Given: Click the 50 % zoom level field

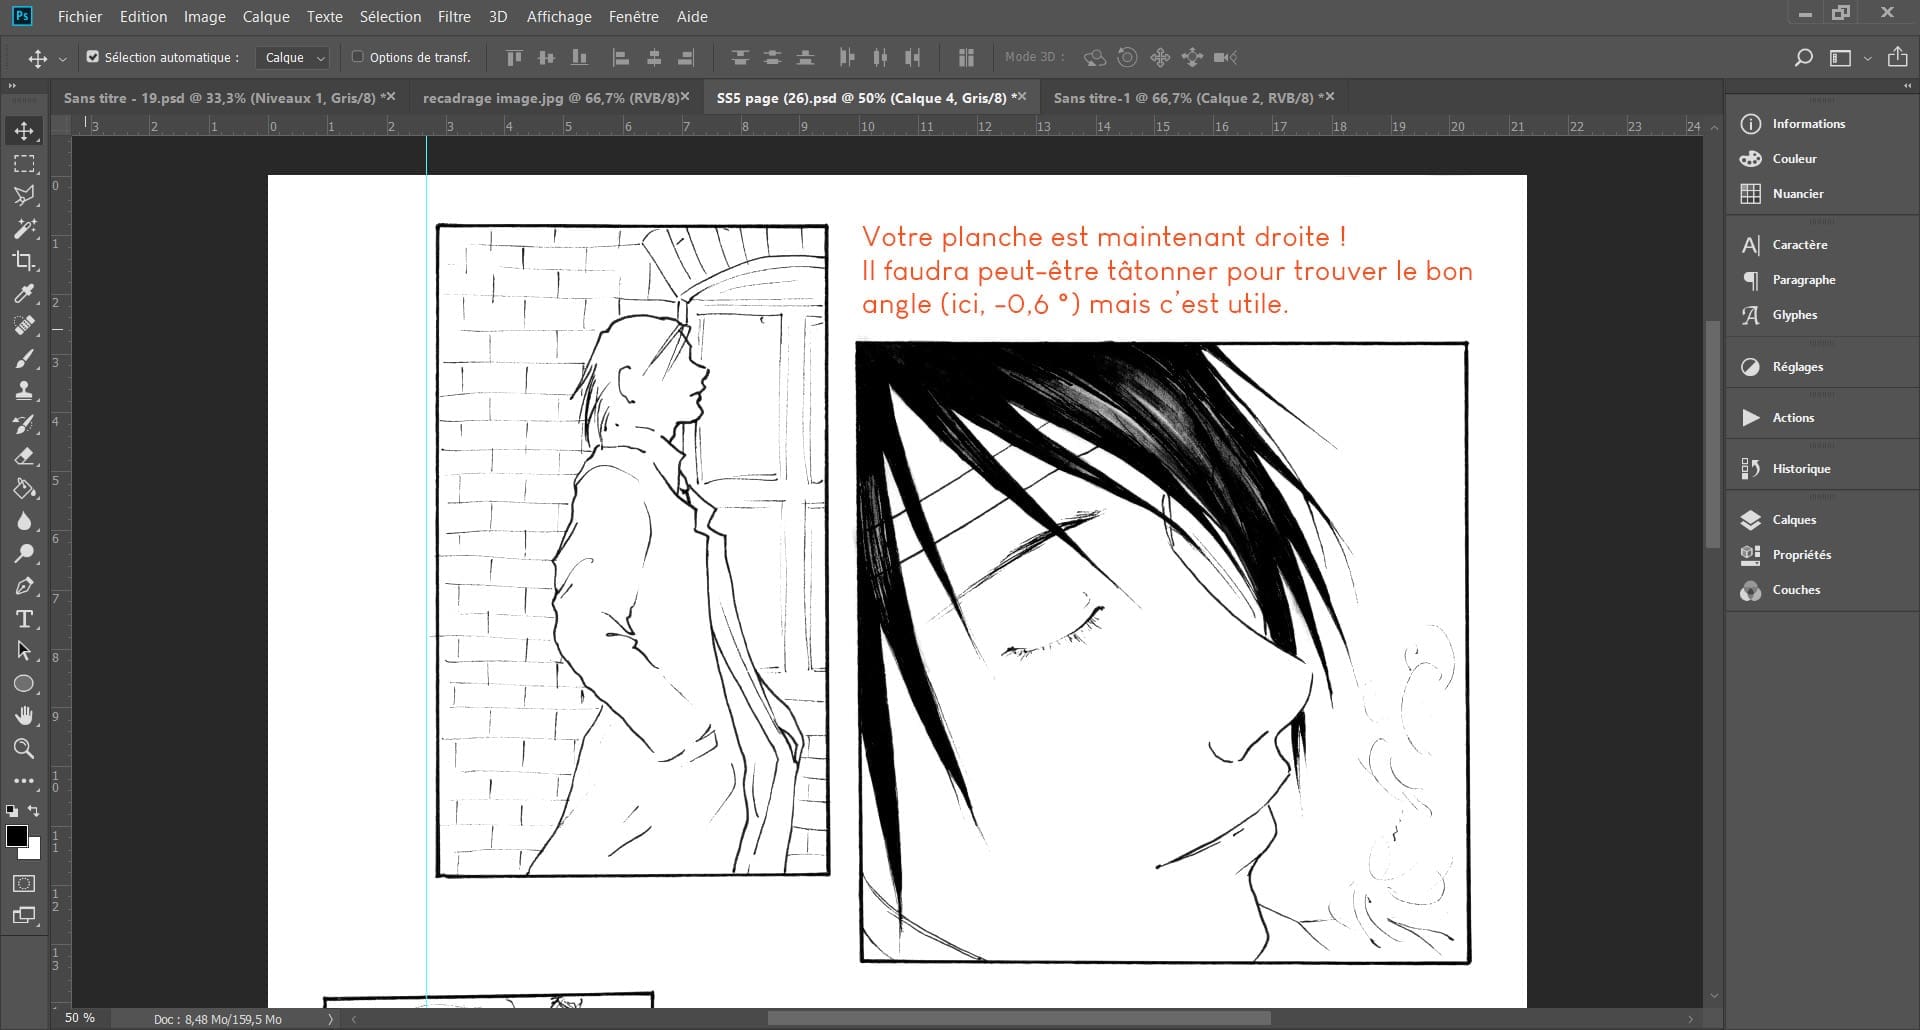Looking at the screenshot, I should (x=80, y=1018).
